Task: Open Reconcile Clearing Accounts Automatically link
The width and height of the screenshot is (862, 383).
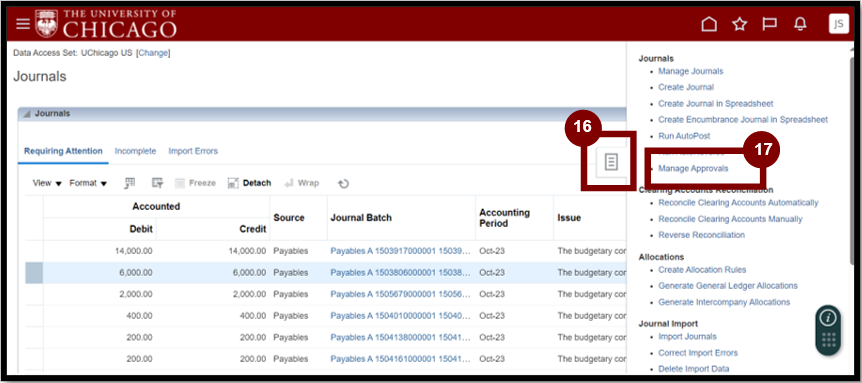Action: click(x=738, y=202)
